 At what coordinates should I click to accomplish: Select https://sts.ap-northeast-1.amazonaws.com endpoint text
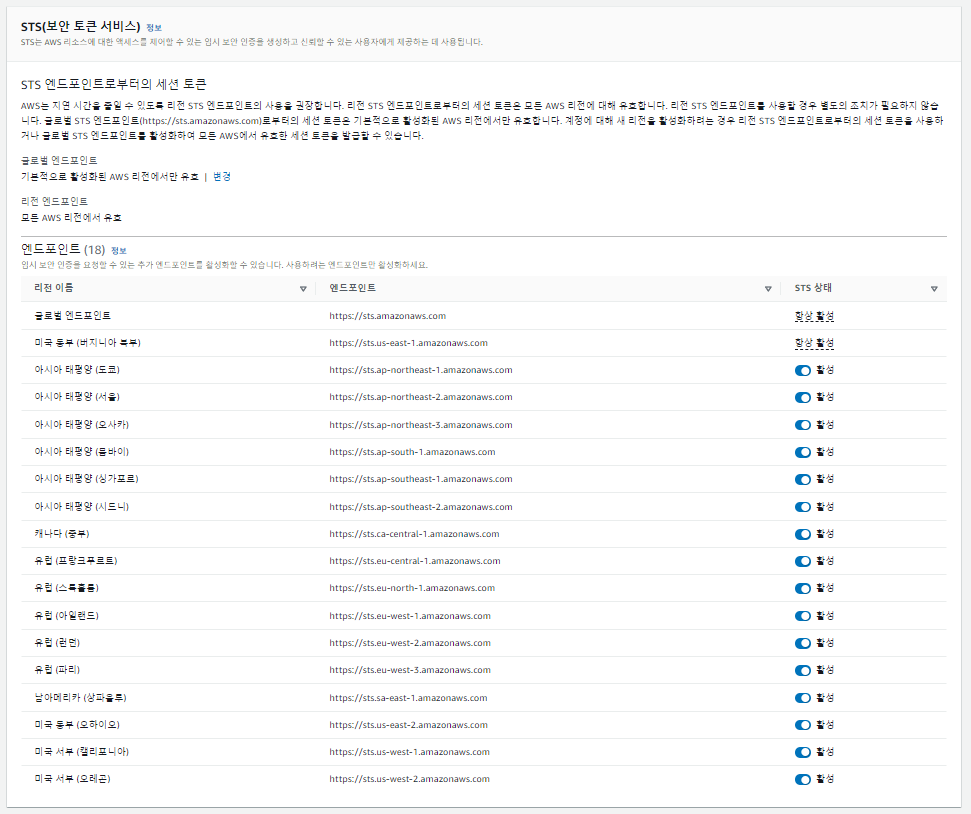[421, 370]
